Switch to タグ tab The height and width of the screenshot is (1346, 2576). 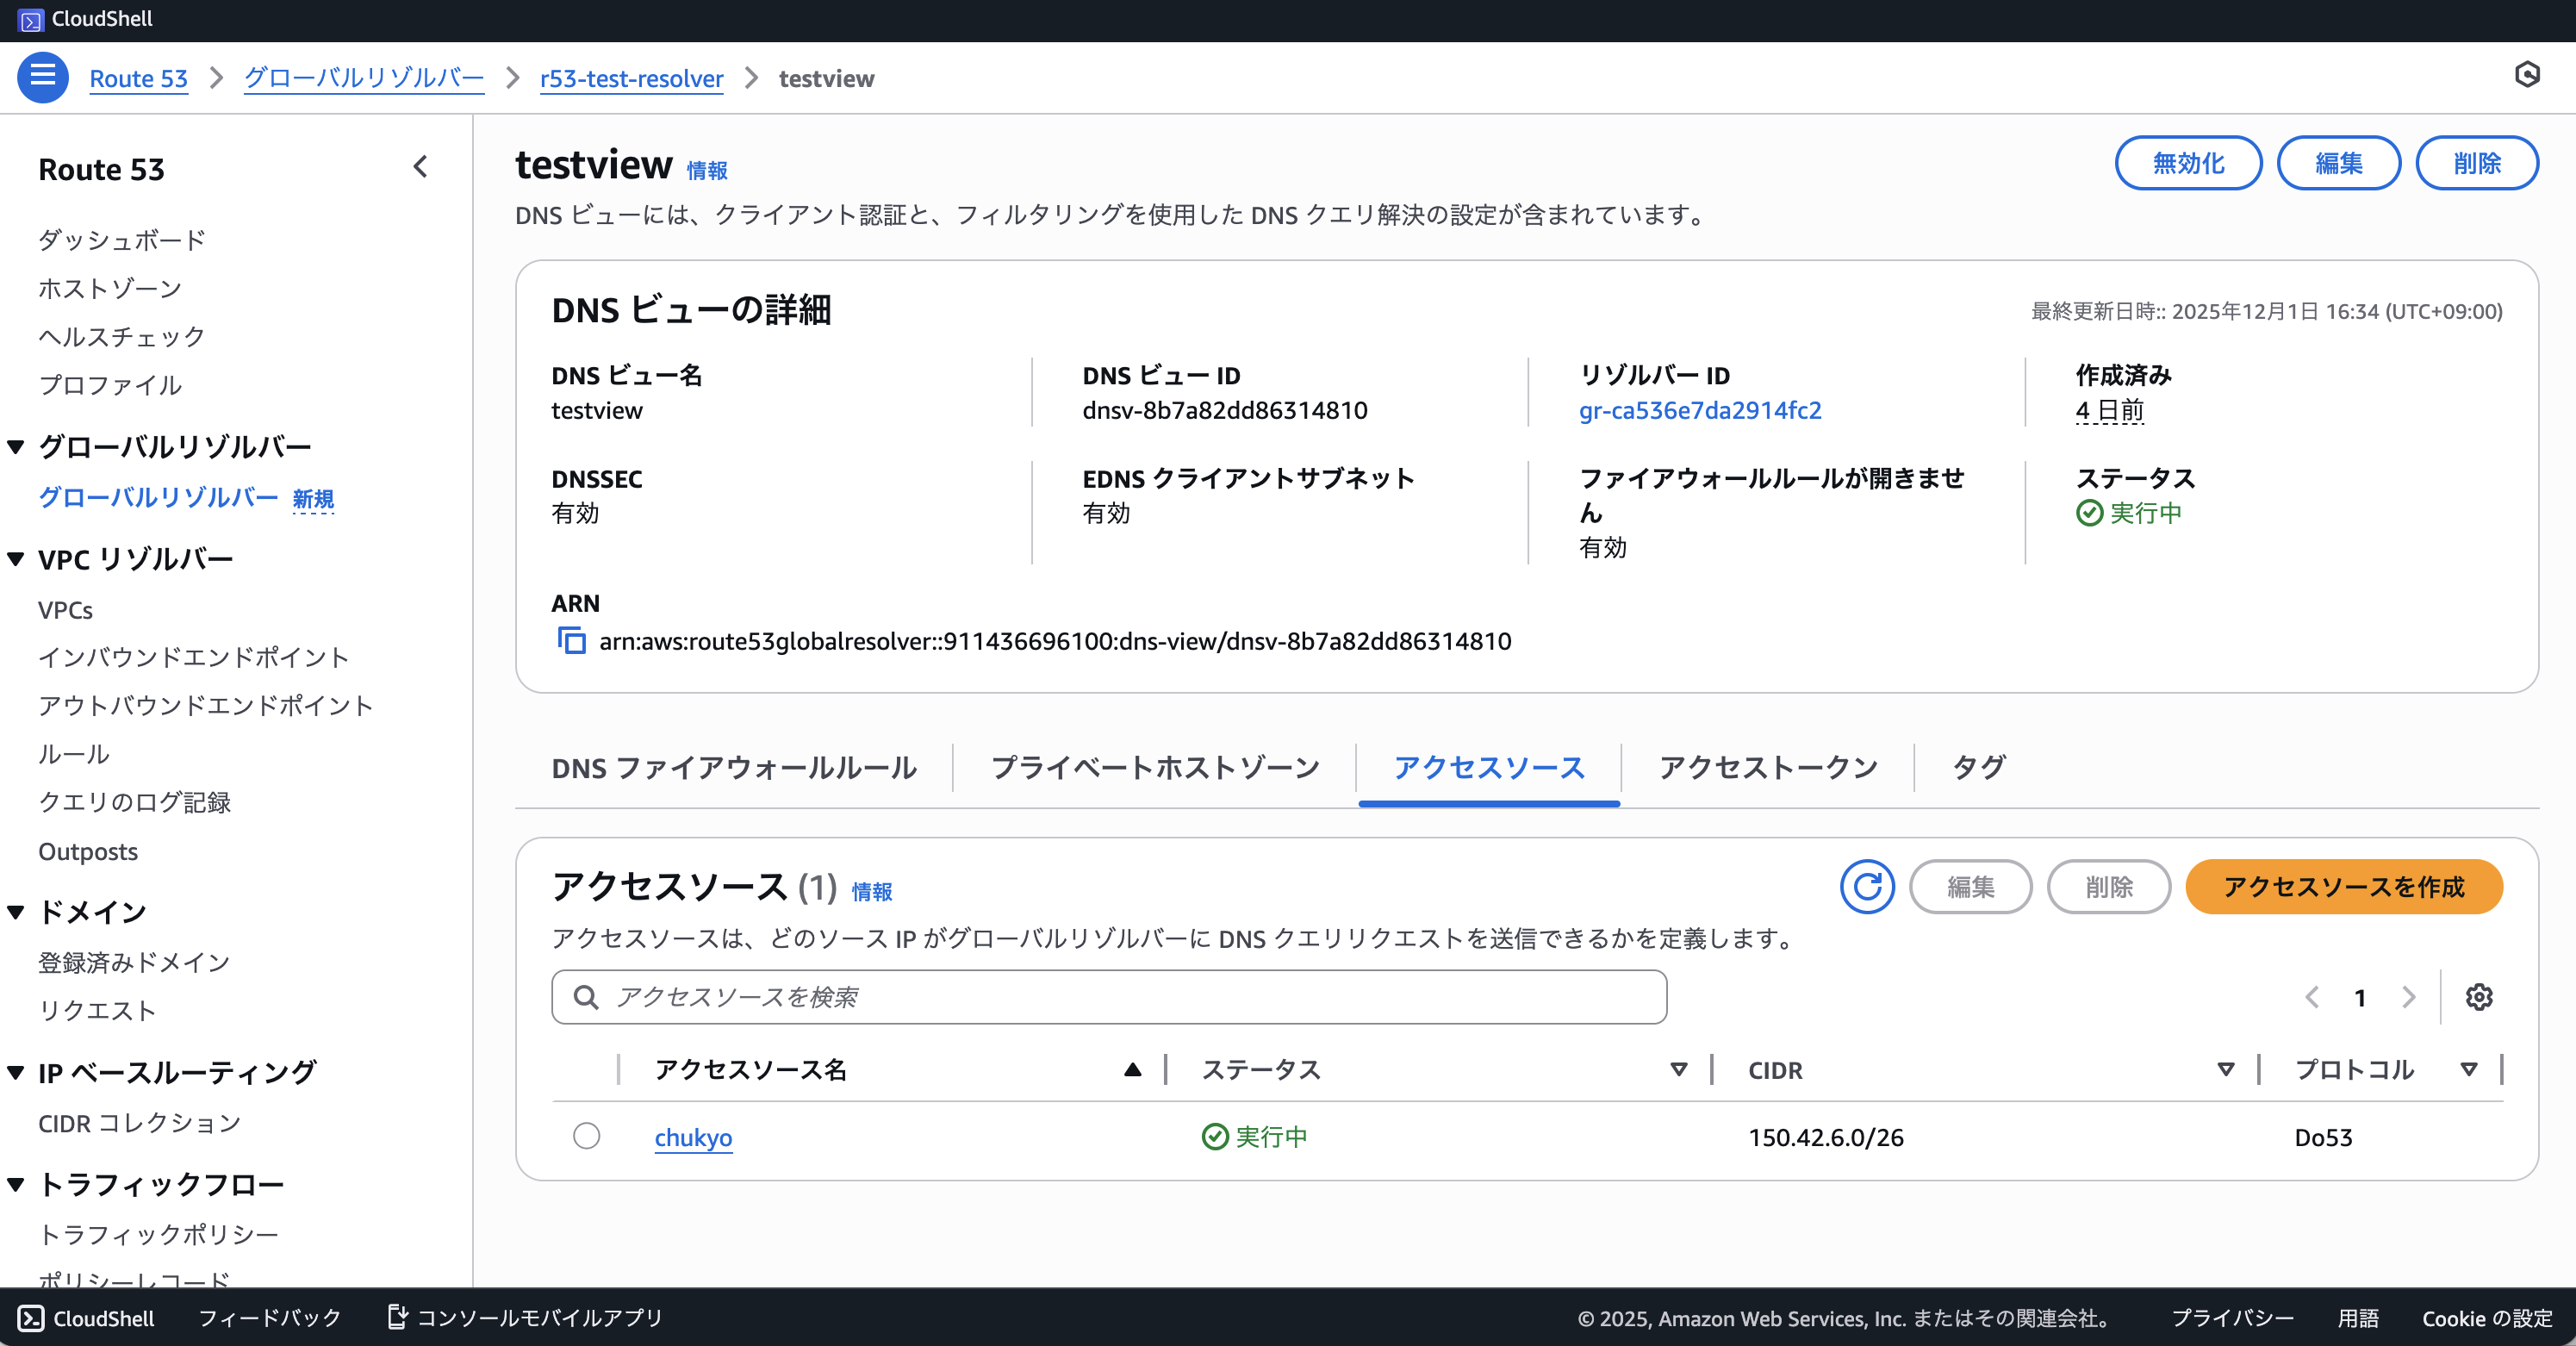(x=1979, y=767)
